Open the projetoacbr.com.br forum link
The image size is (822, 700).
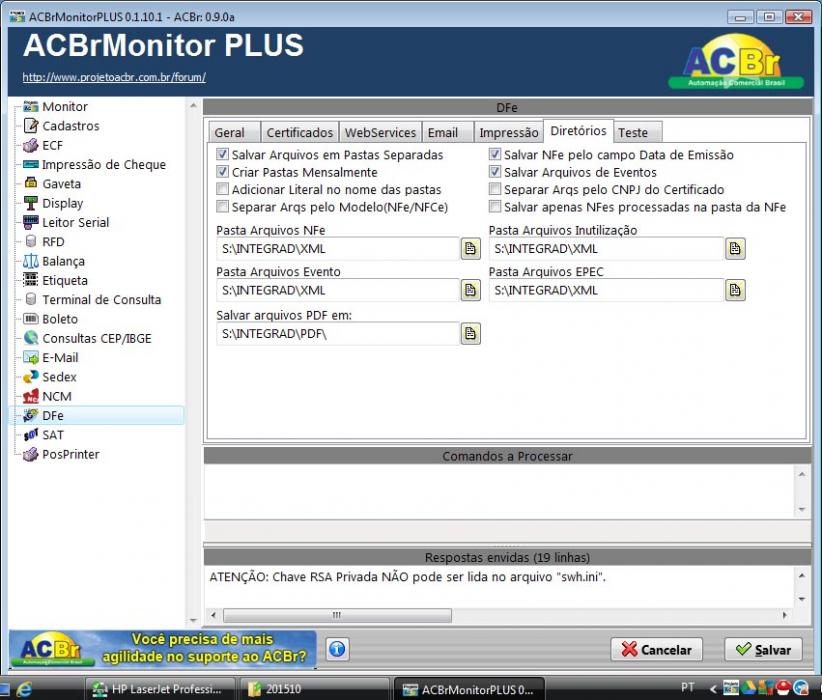coord(114,77)
